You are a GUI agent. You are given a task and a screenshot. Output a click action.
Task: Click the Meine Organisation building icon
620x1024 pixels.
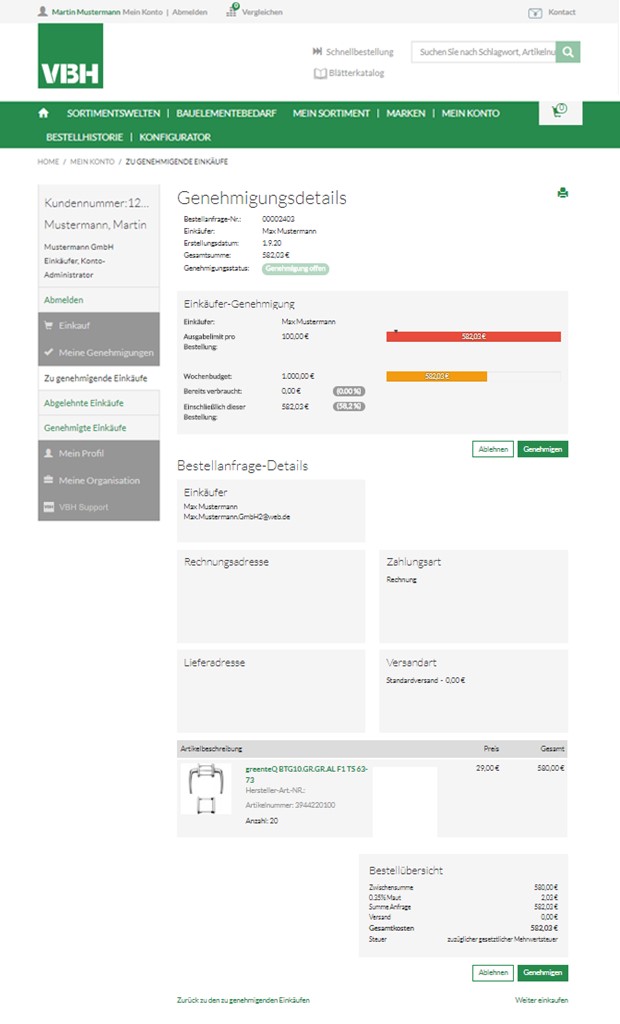tap(48, 480)
